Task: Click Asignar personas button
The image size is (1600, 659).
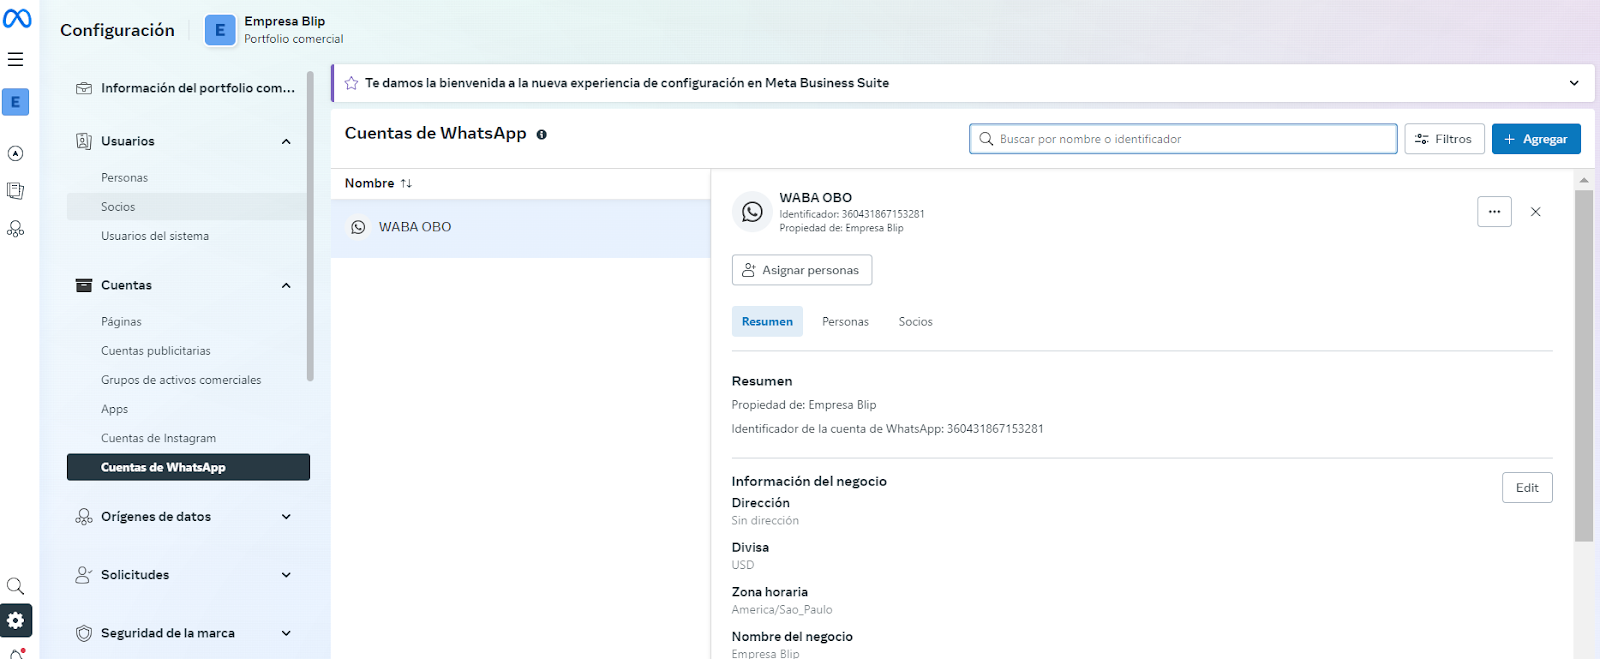Action: point(802,270)
